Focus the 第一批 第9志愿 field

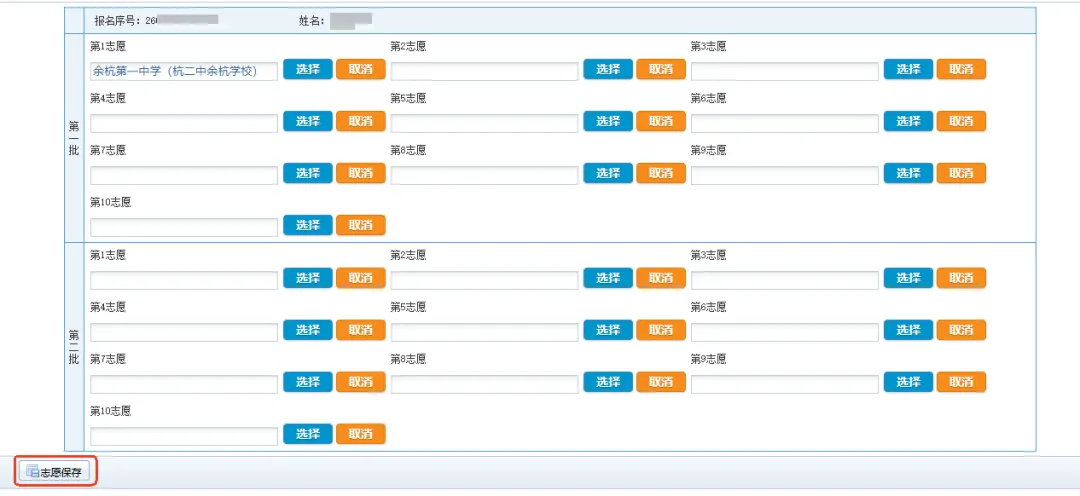coord(785,175)
